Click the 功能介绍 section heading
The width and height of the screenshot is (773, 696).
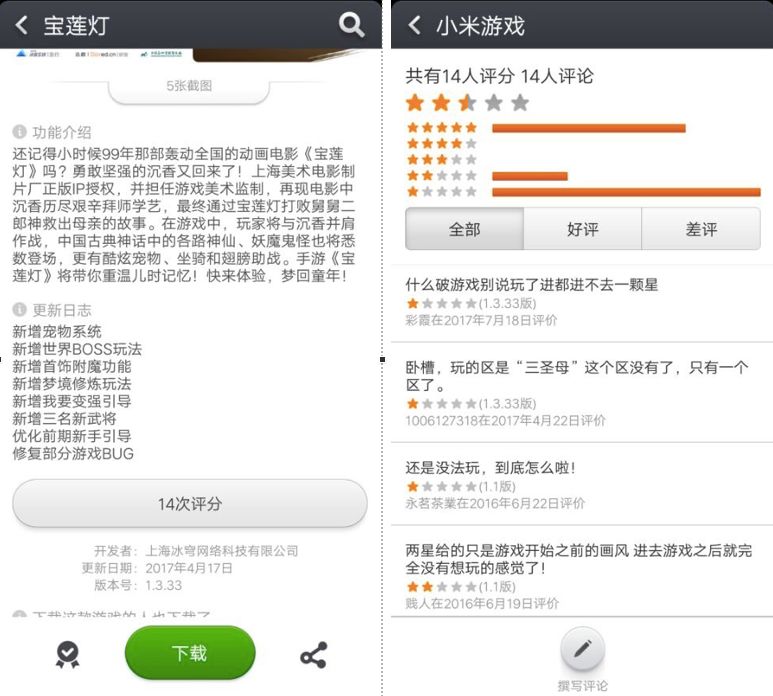pos(62,132)
